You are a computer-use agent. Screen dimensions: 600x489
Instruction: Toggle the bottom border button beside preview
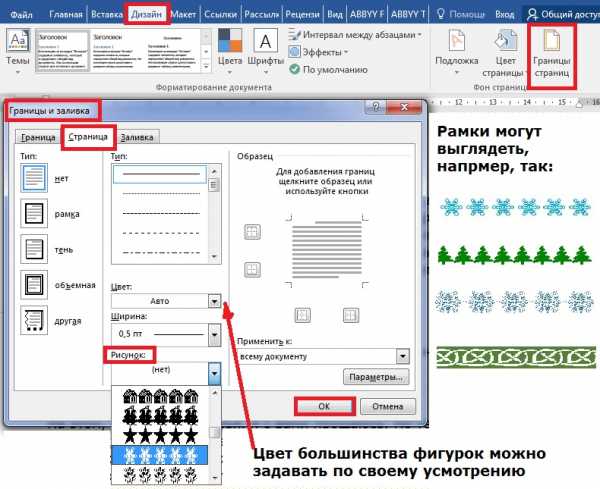252,271
